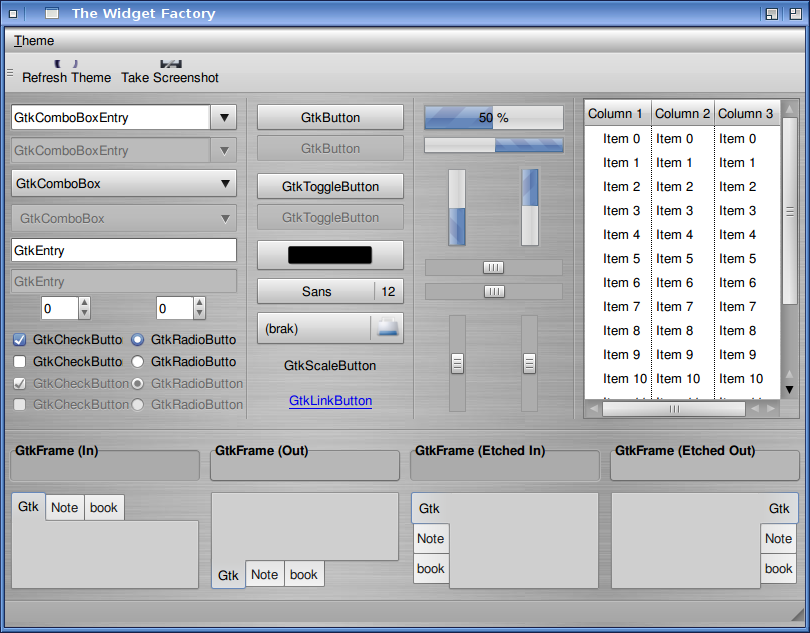810x633 pixels.
Task: Sort by the Column 3 header
Action: pyautogui.click(x=747, y=114)
